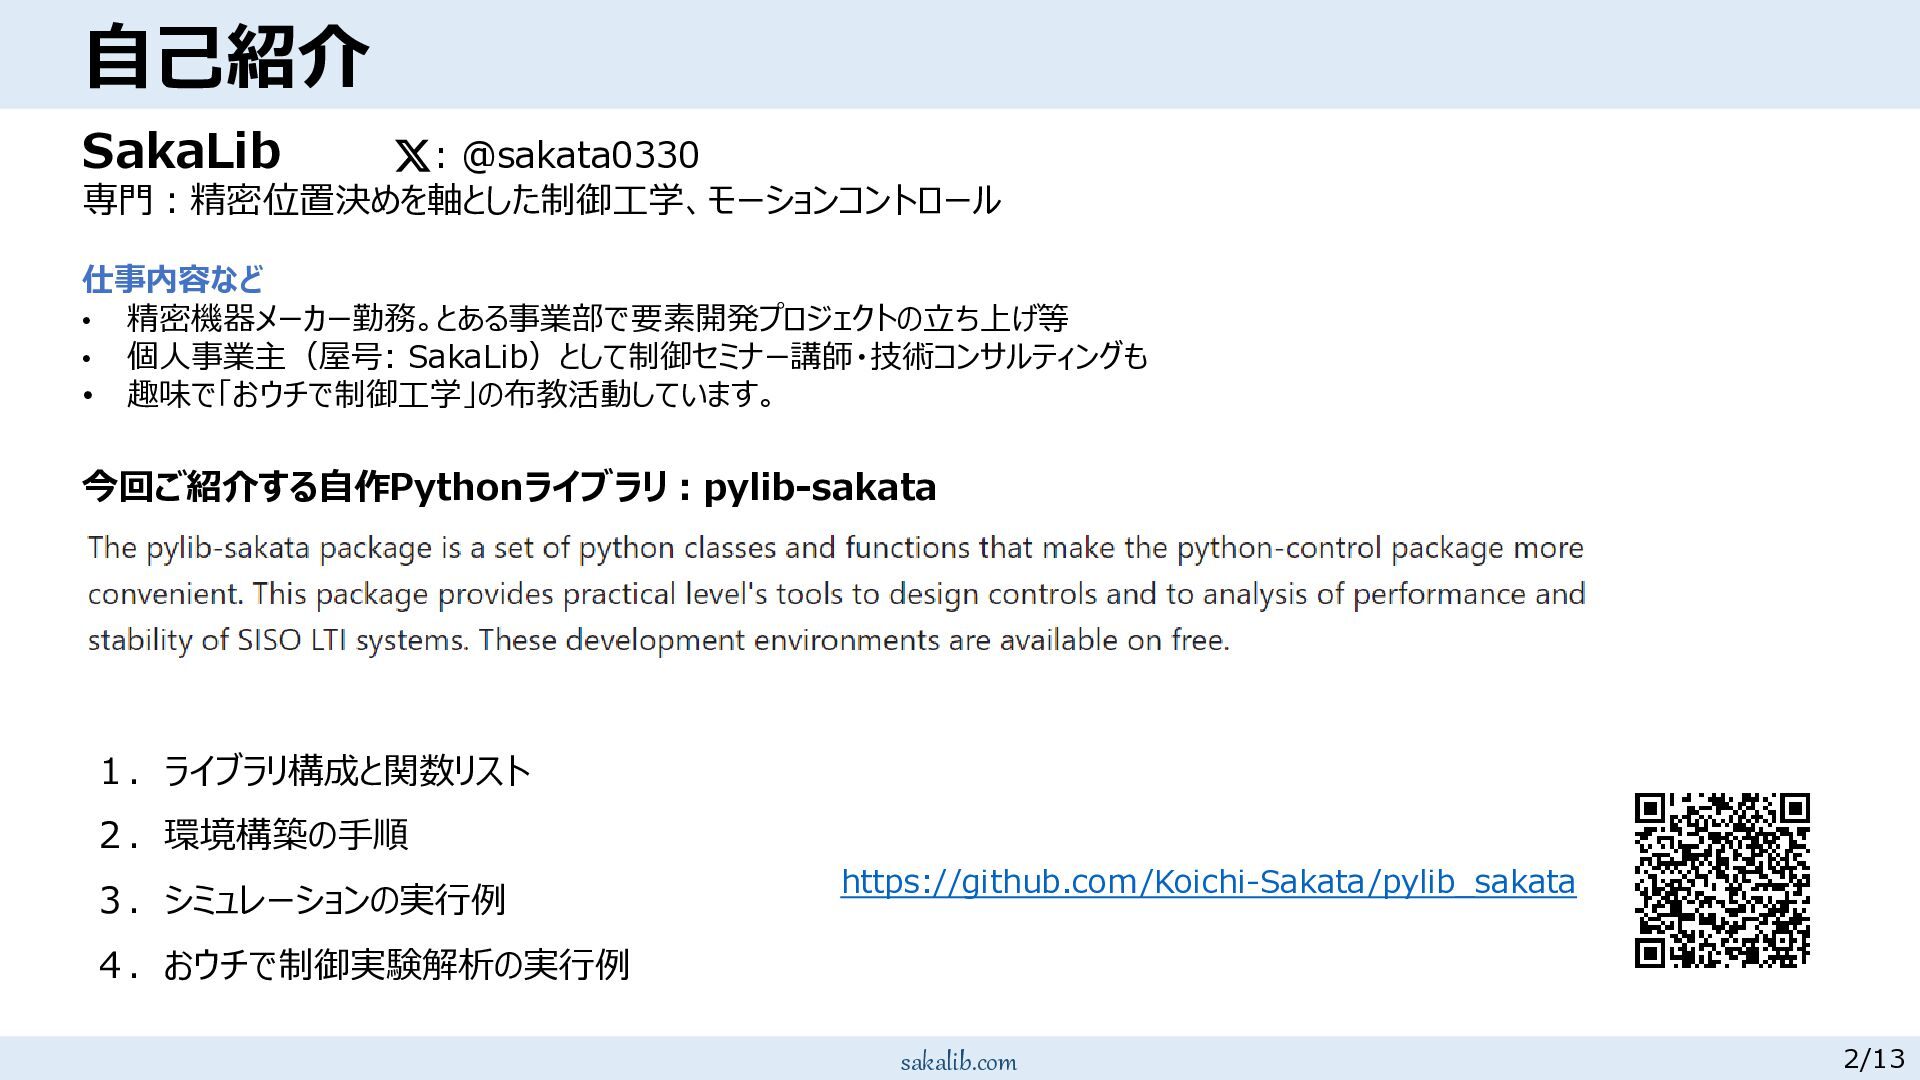Select agenda item 3 シミュレーションの実行例
Screen dimensions: 1920x1080
pos(334,900)
